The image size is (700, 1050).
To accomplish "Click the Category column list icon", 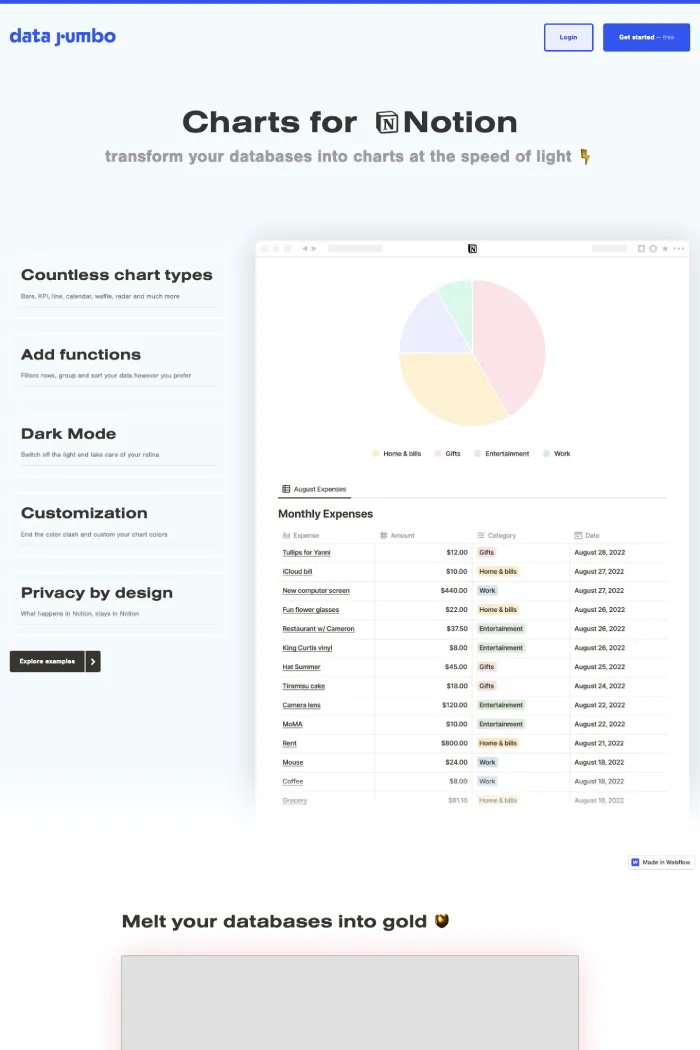I will (482, 533).
